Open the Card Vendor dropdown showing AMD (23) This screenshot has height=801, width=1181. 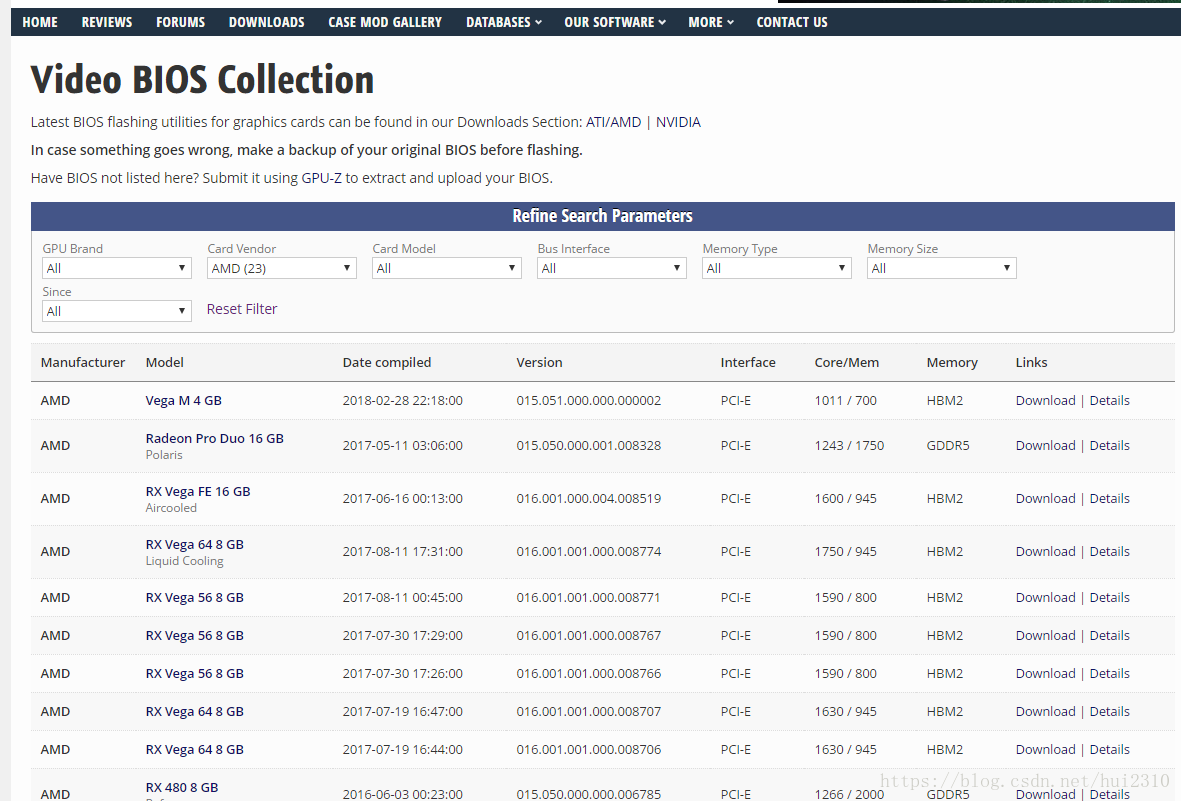click(281, 268)
